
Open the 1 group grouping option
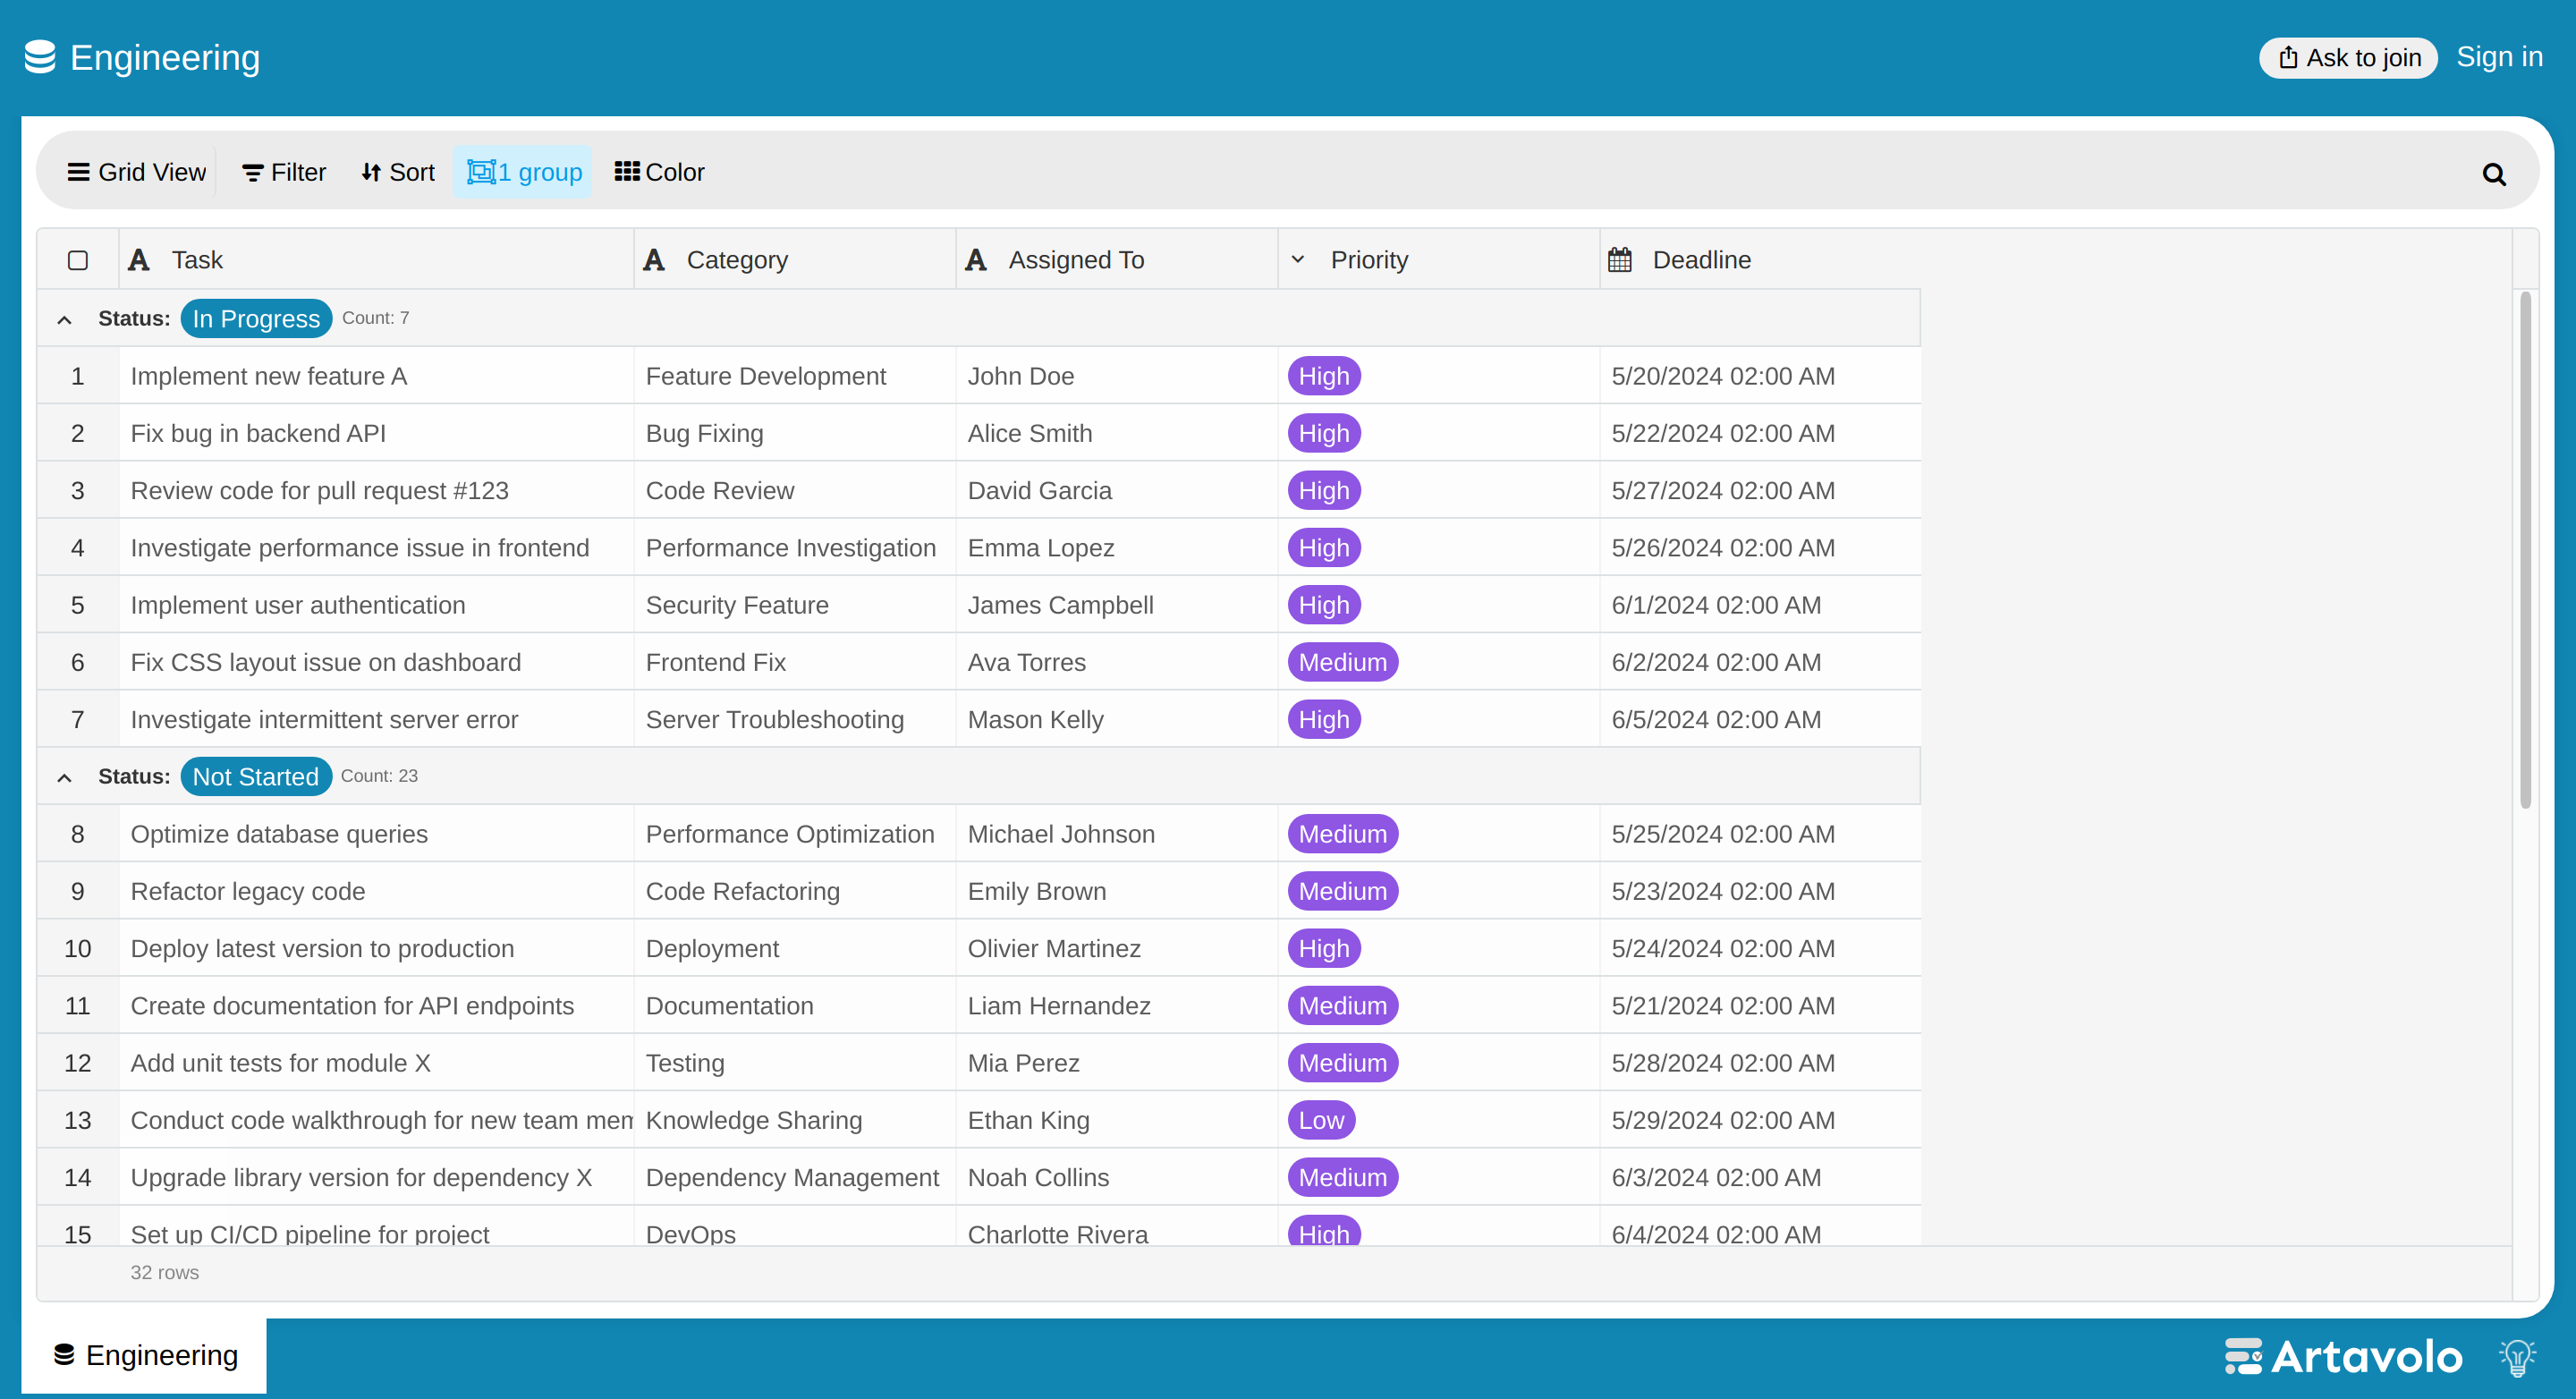pos(524,172)
